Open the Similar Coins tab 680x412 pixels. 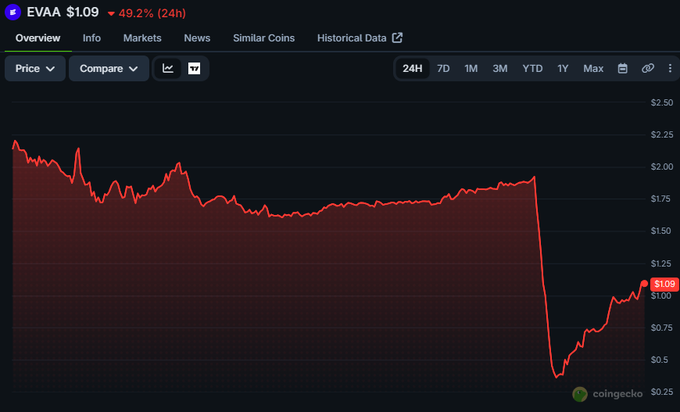[x=264, y=38]
